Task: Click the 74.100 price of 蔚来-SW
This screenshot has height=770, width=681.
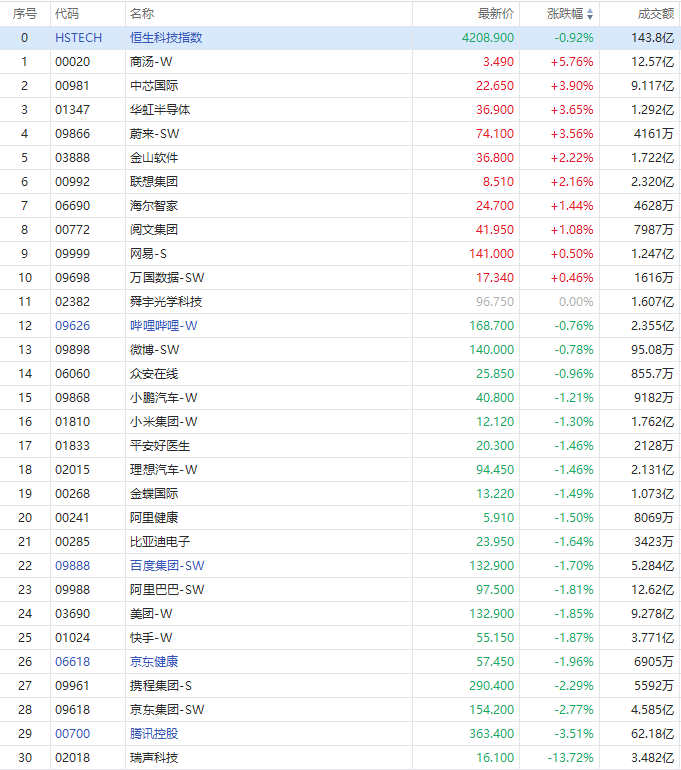Action: (x=495, y=134)
